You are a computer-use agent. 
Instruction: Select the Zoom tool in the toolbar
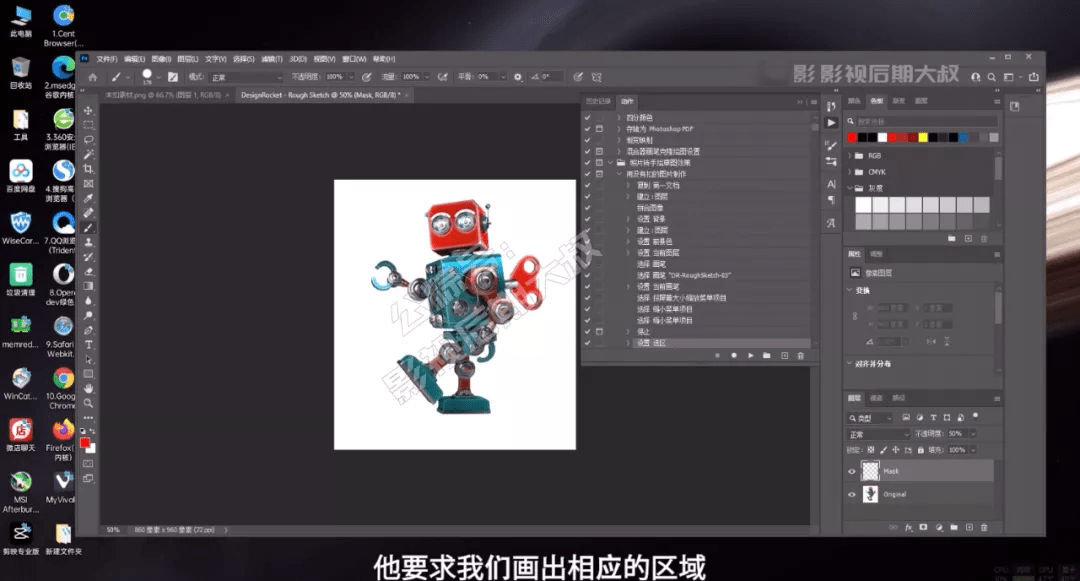pyautogui.click(x=88, y=403)
